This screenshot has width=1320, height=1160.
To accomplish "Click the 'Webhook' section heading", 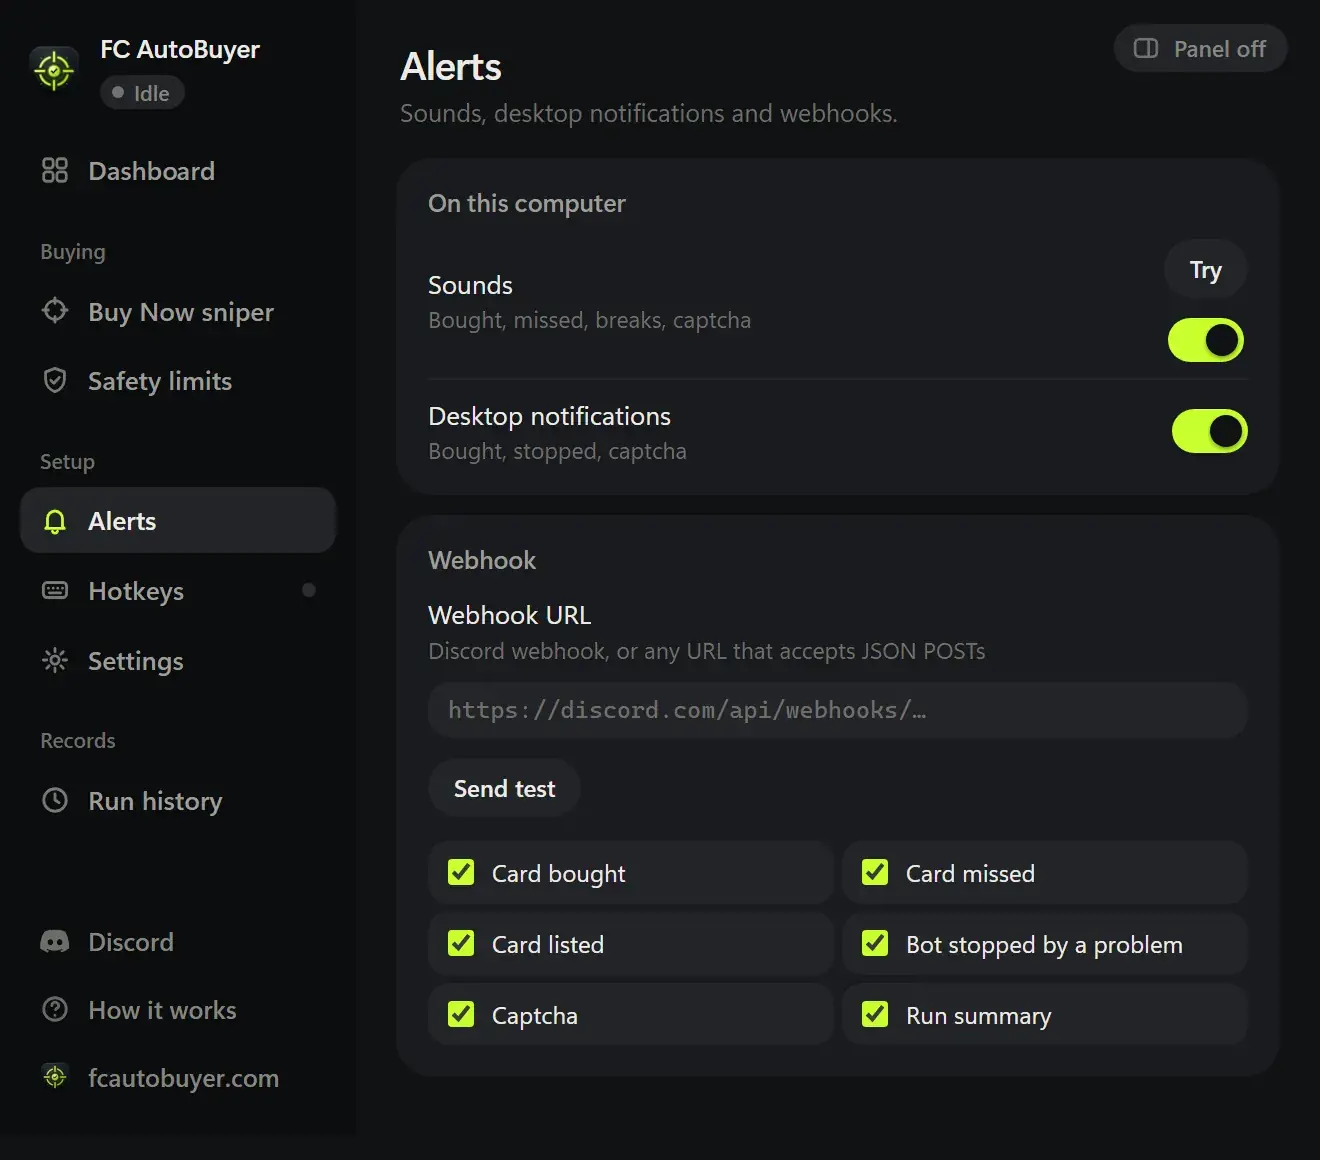I will point(482,560).
